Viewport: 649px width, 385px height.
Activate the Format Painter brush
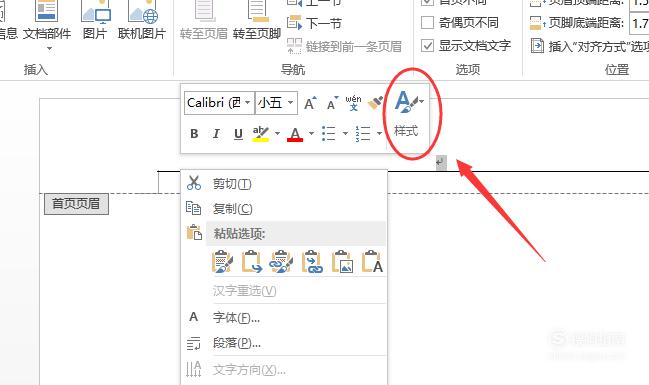coord(375,103)
